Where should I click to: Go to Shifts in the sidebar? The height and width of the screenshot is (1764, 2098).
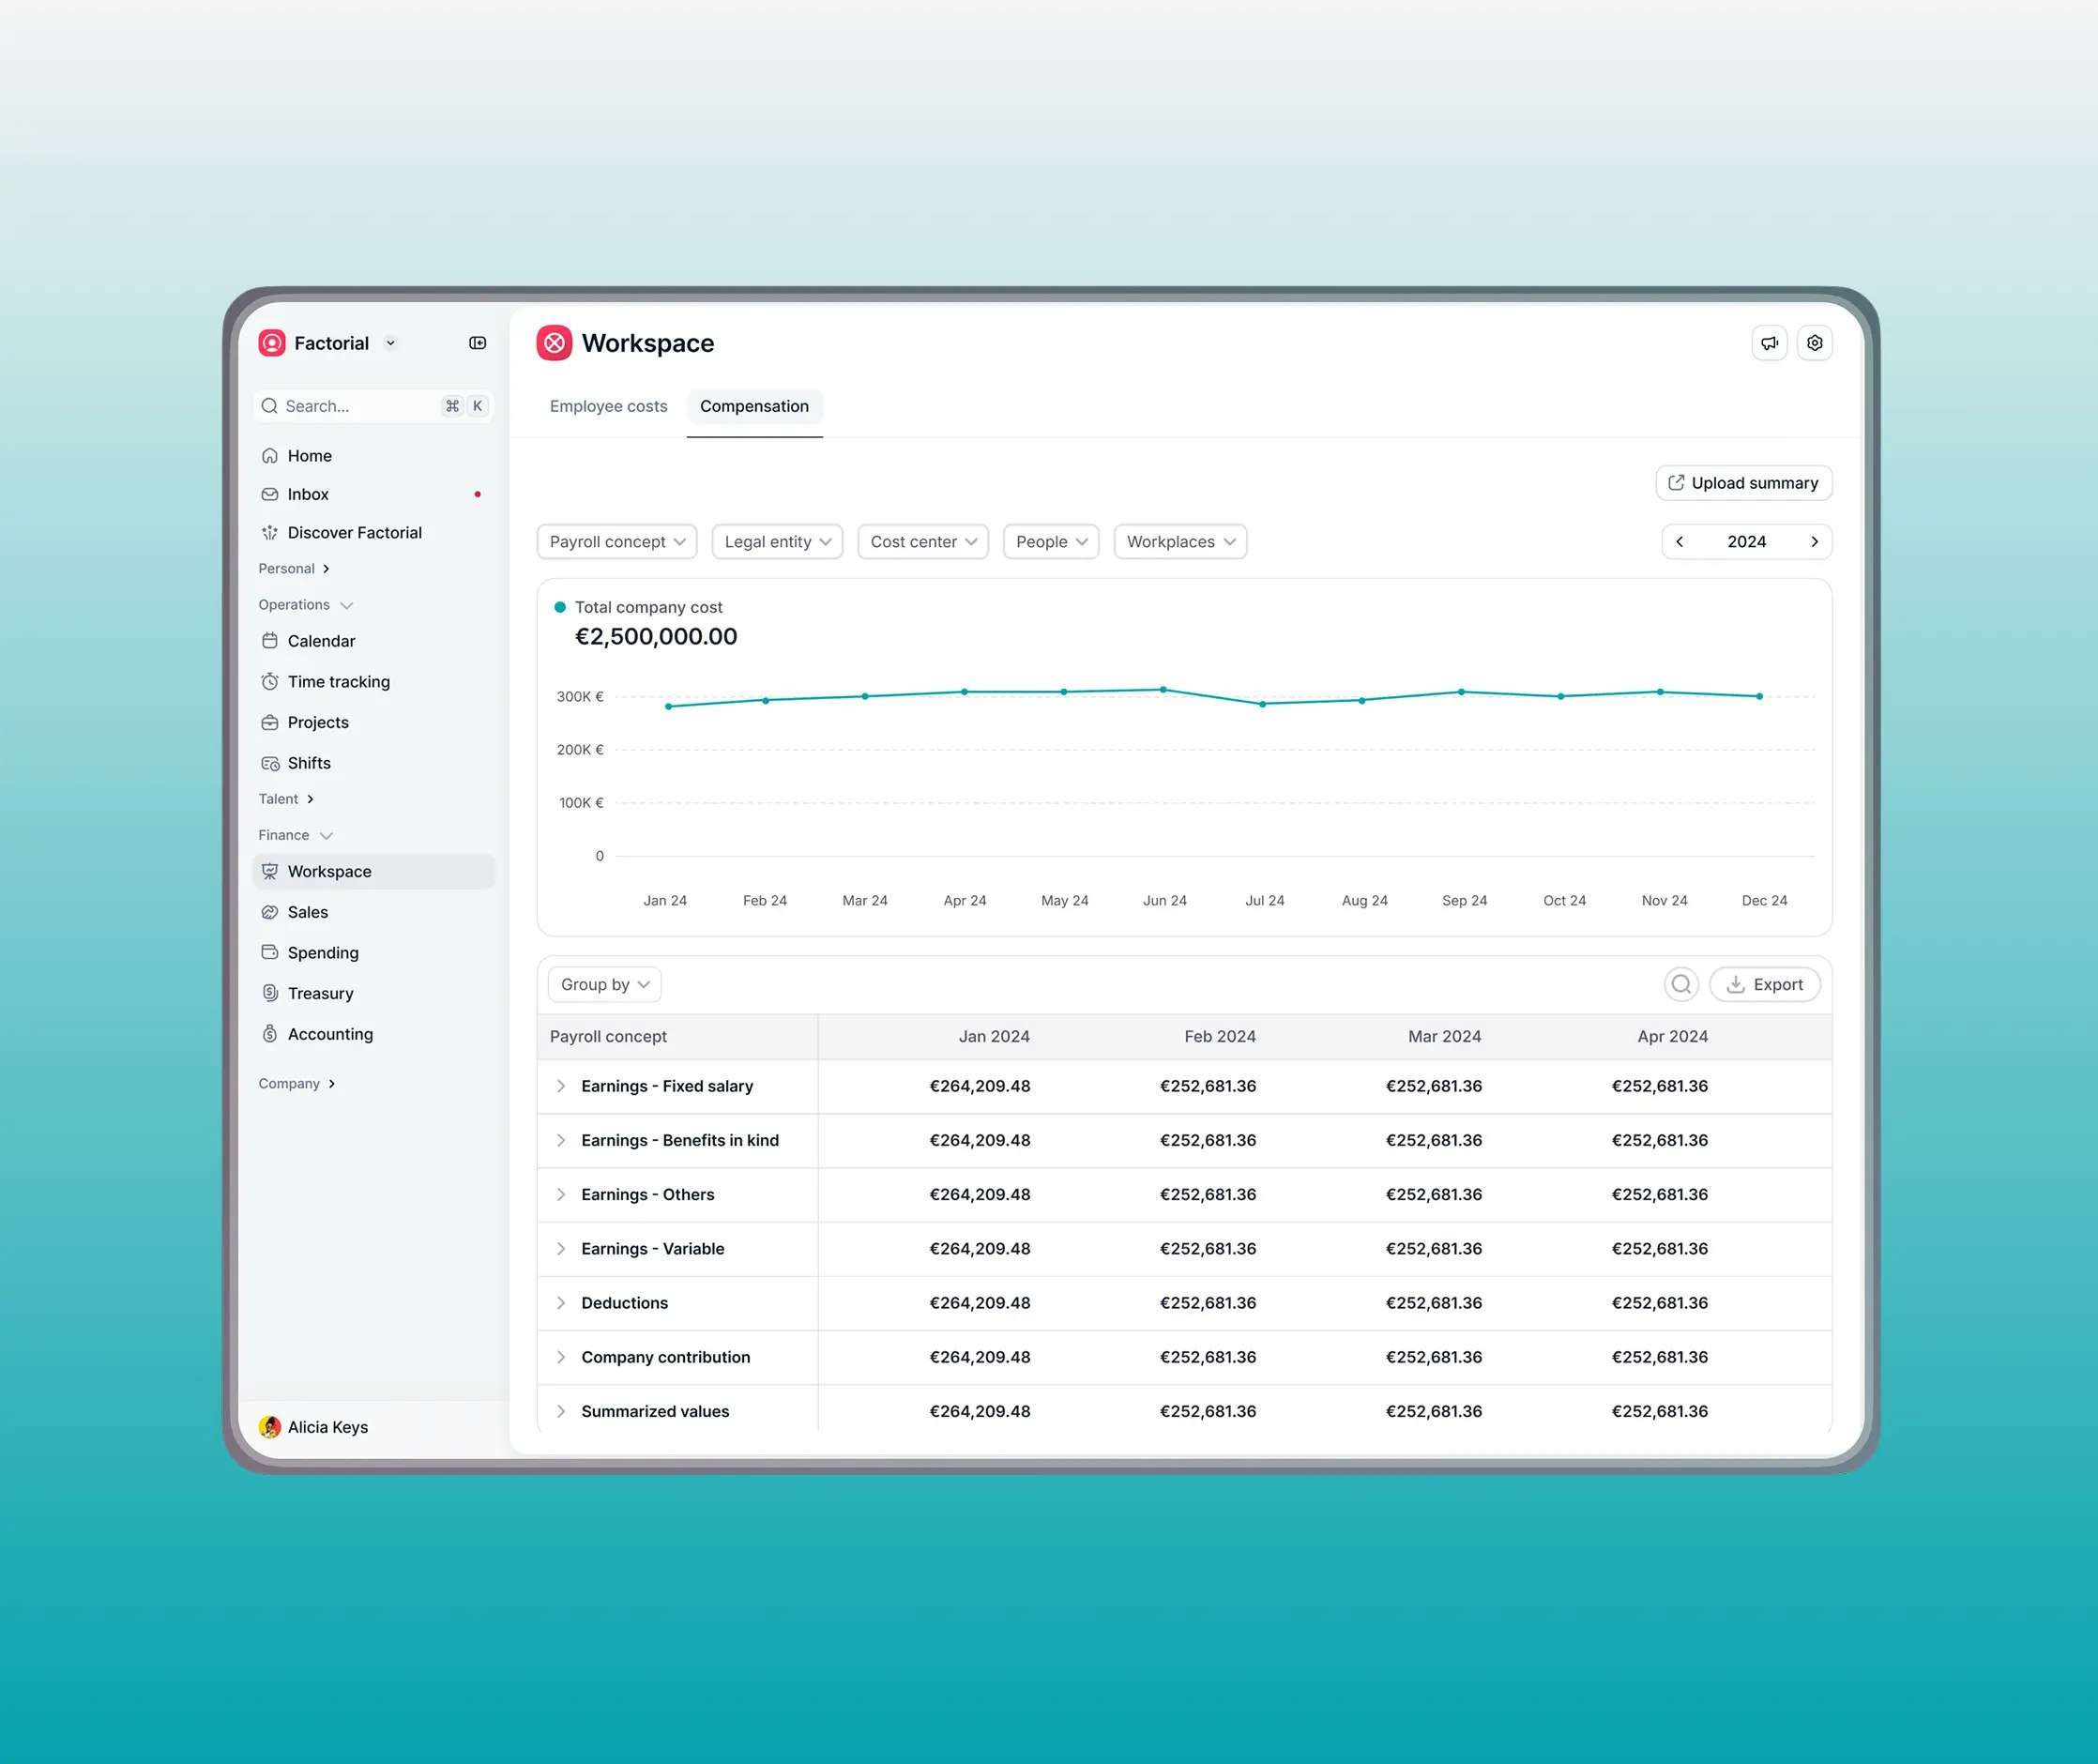click(308, 763)
